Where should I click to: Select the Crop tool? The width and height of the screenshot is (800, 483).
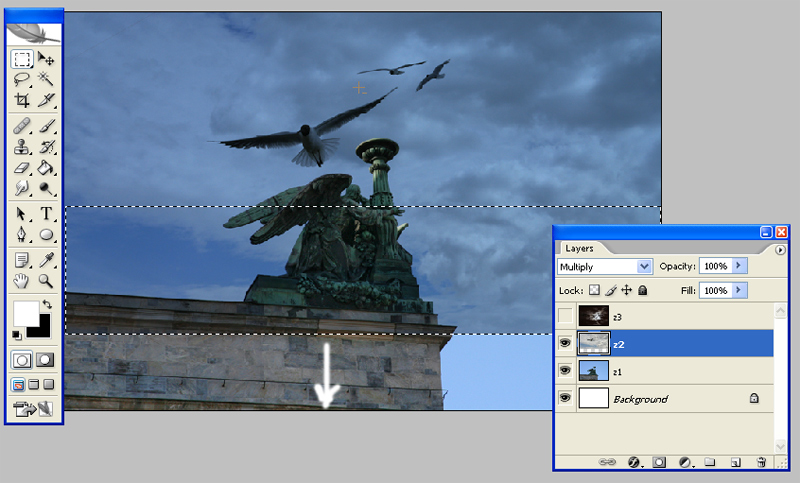pyautogui.click(x=21, y=100)
